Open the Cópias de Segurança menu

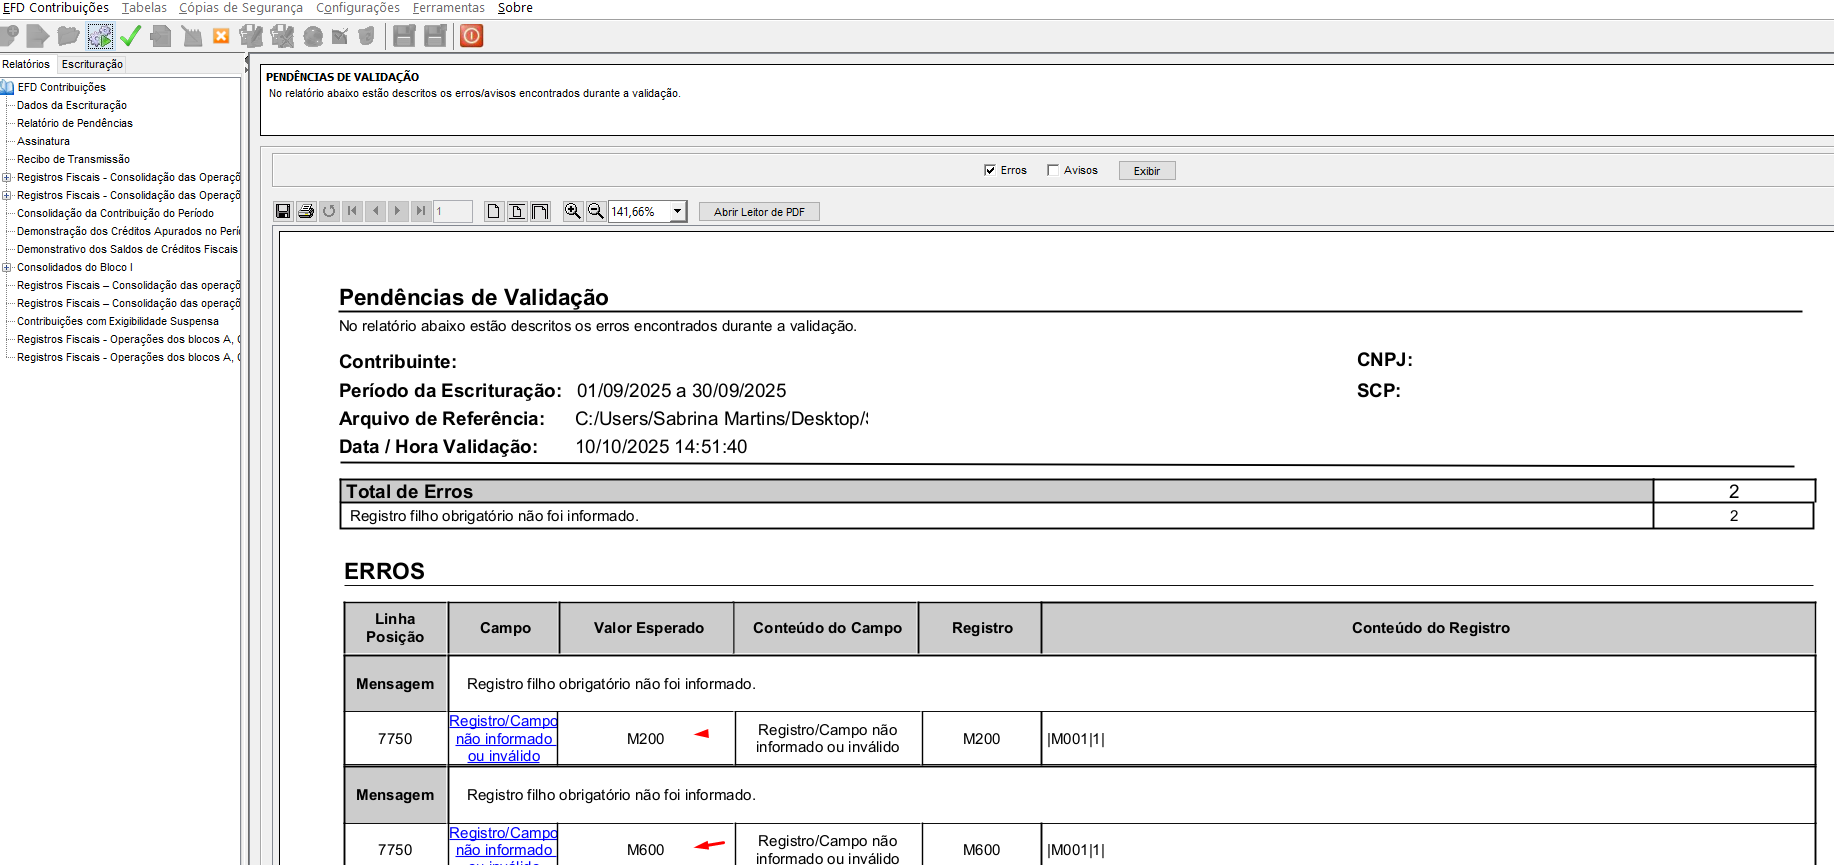click(x=240, y=8)
